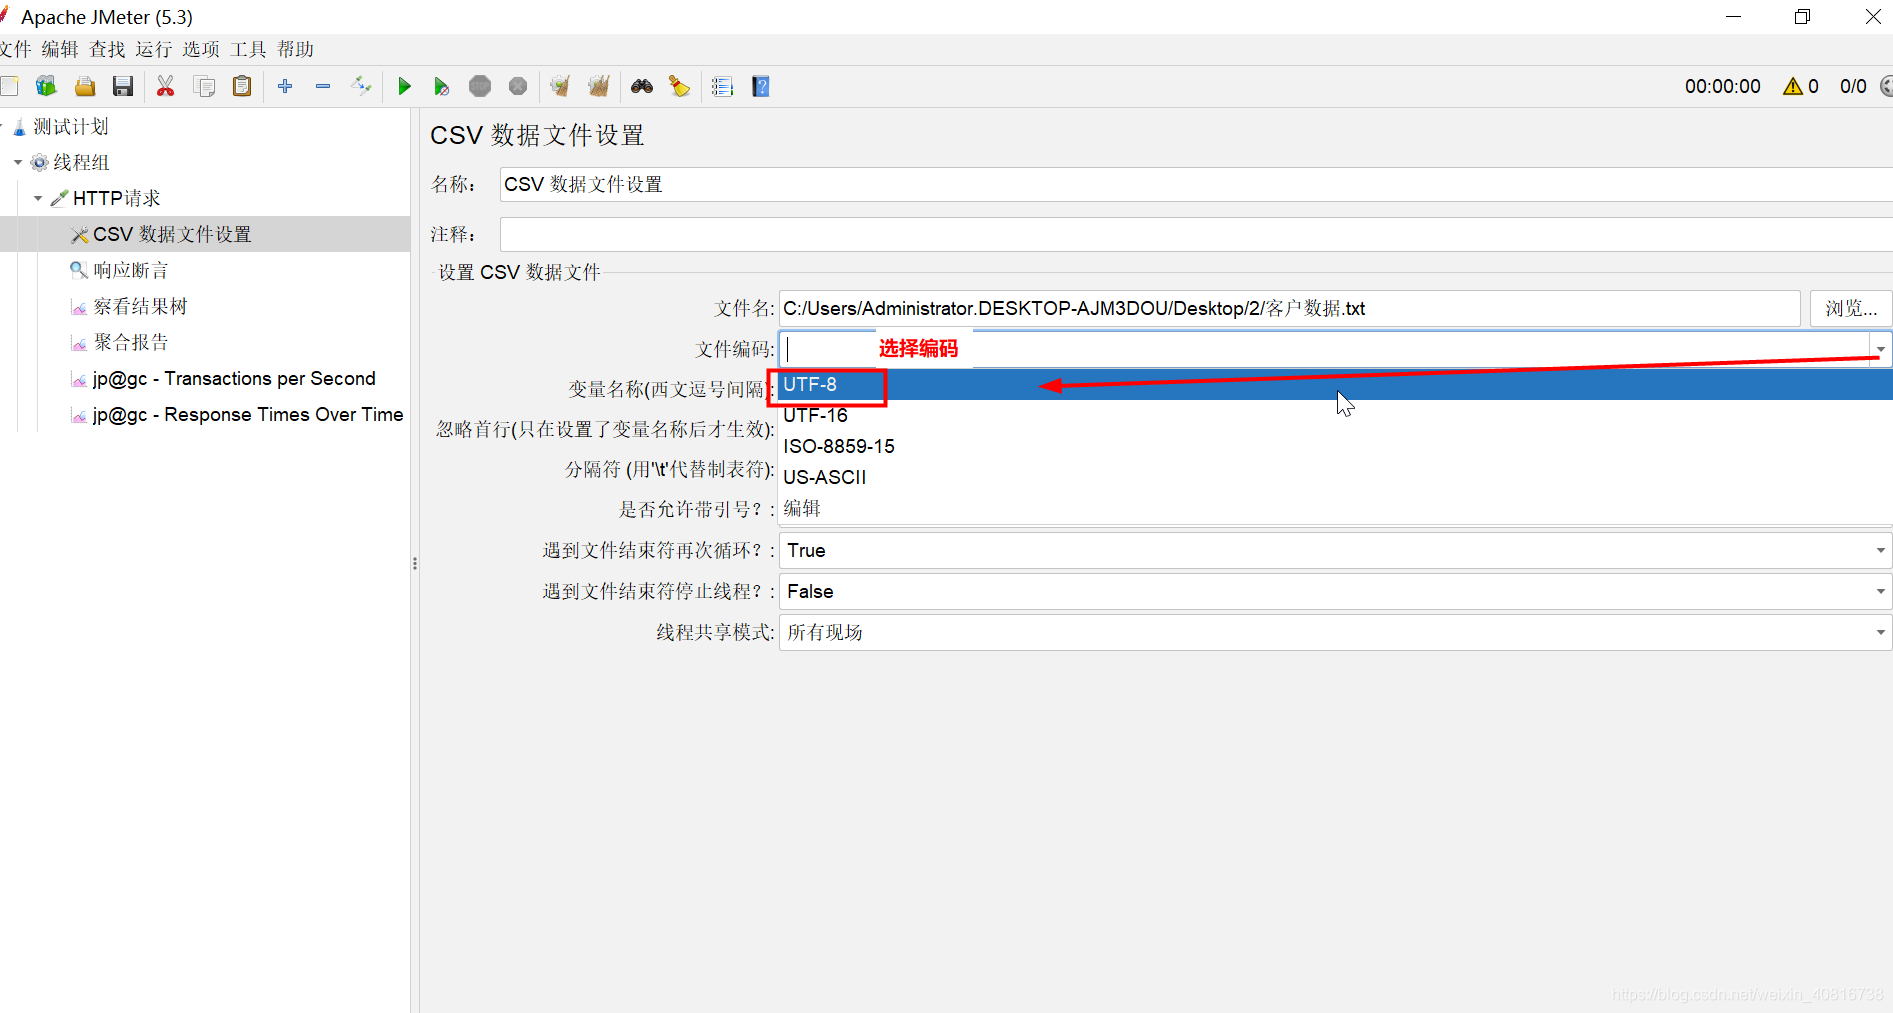1893x1013 pixels.
Task: Select the 测试计划 tree node
Action: [70, 127]
